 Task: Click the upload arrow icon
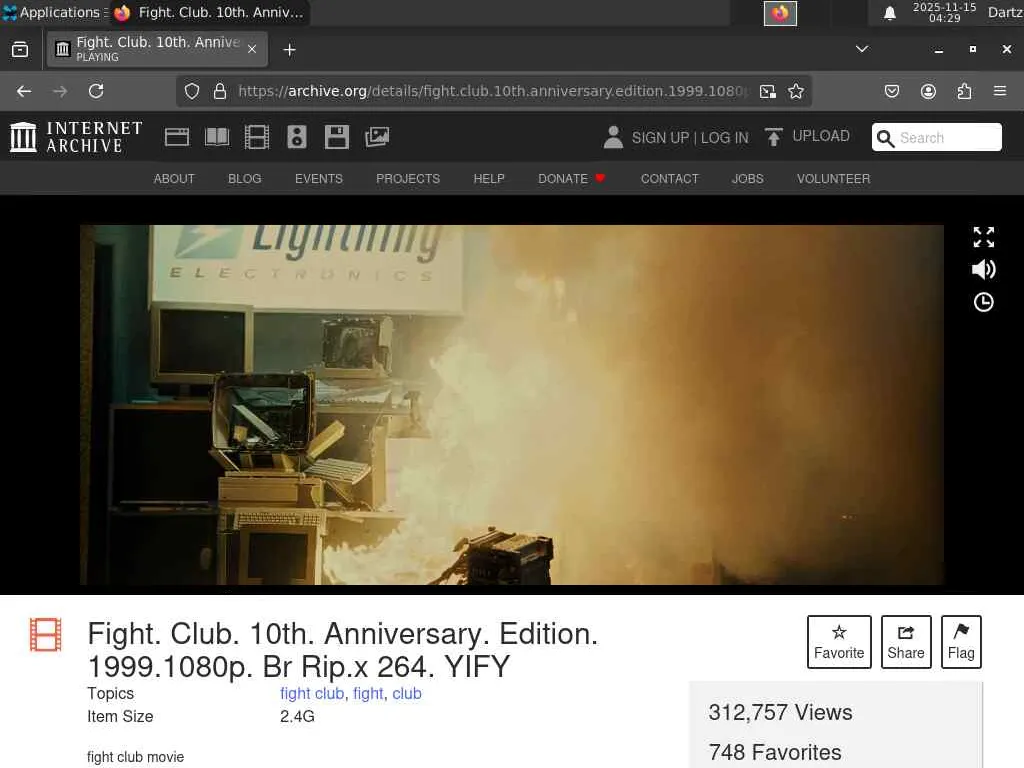(773, 137)
